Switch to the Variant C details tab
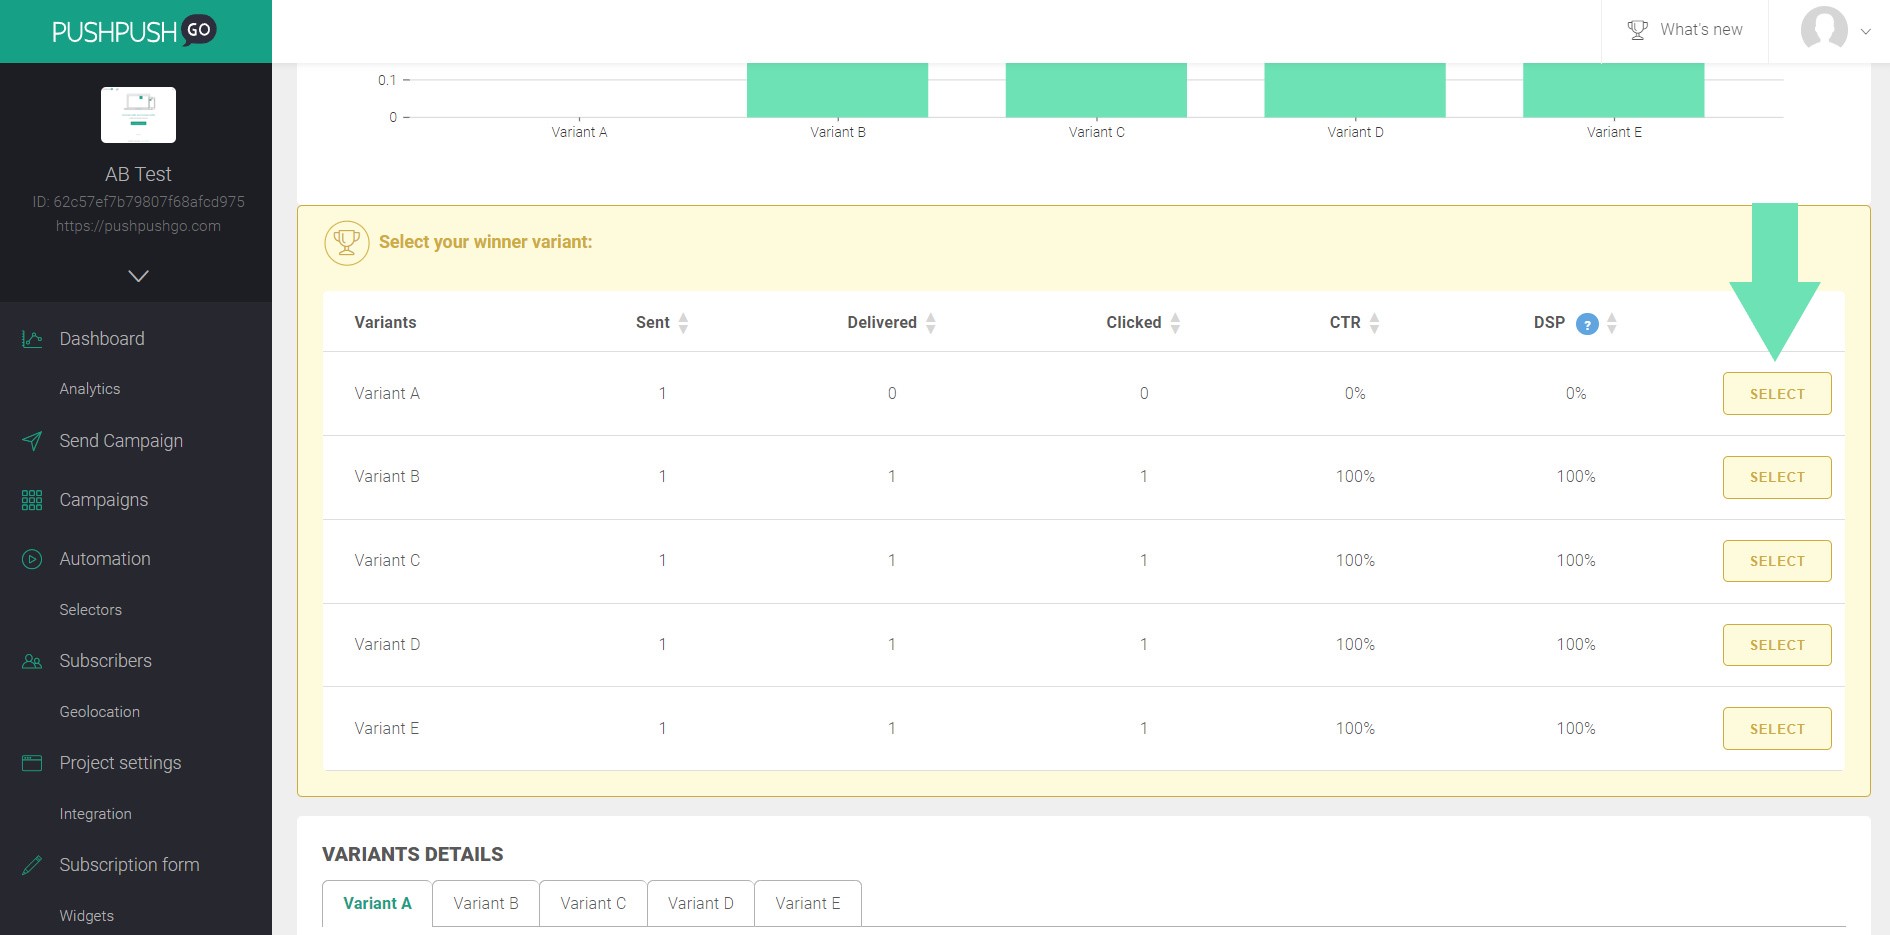 [x=593, y=904]
